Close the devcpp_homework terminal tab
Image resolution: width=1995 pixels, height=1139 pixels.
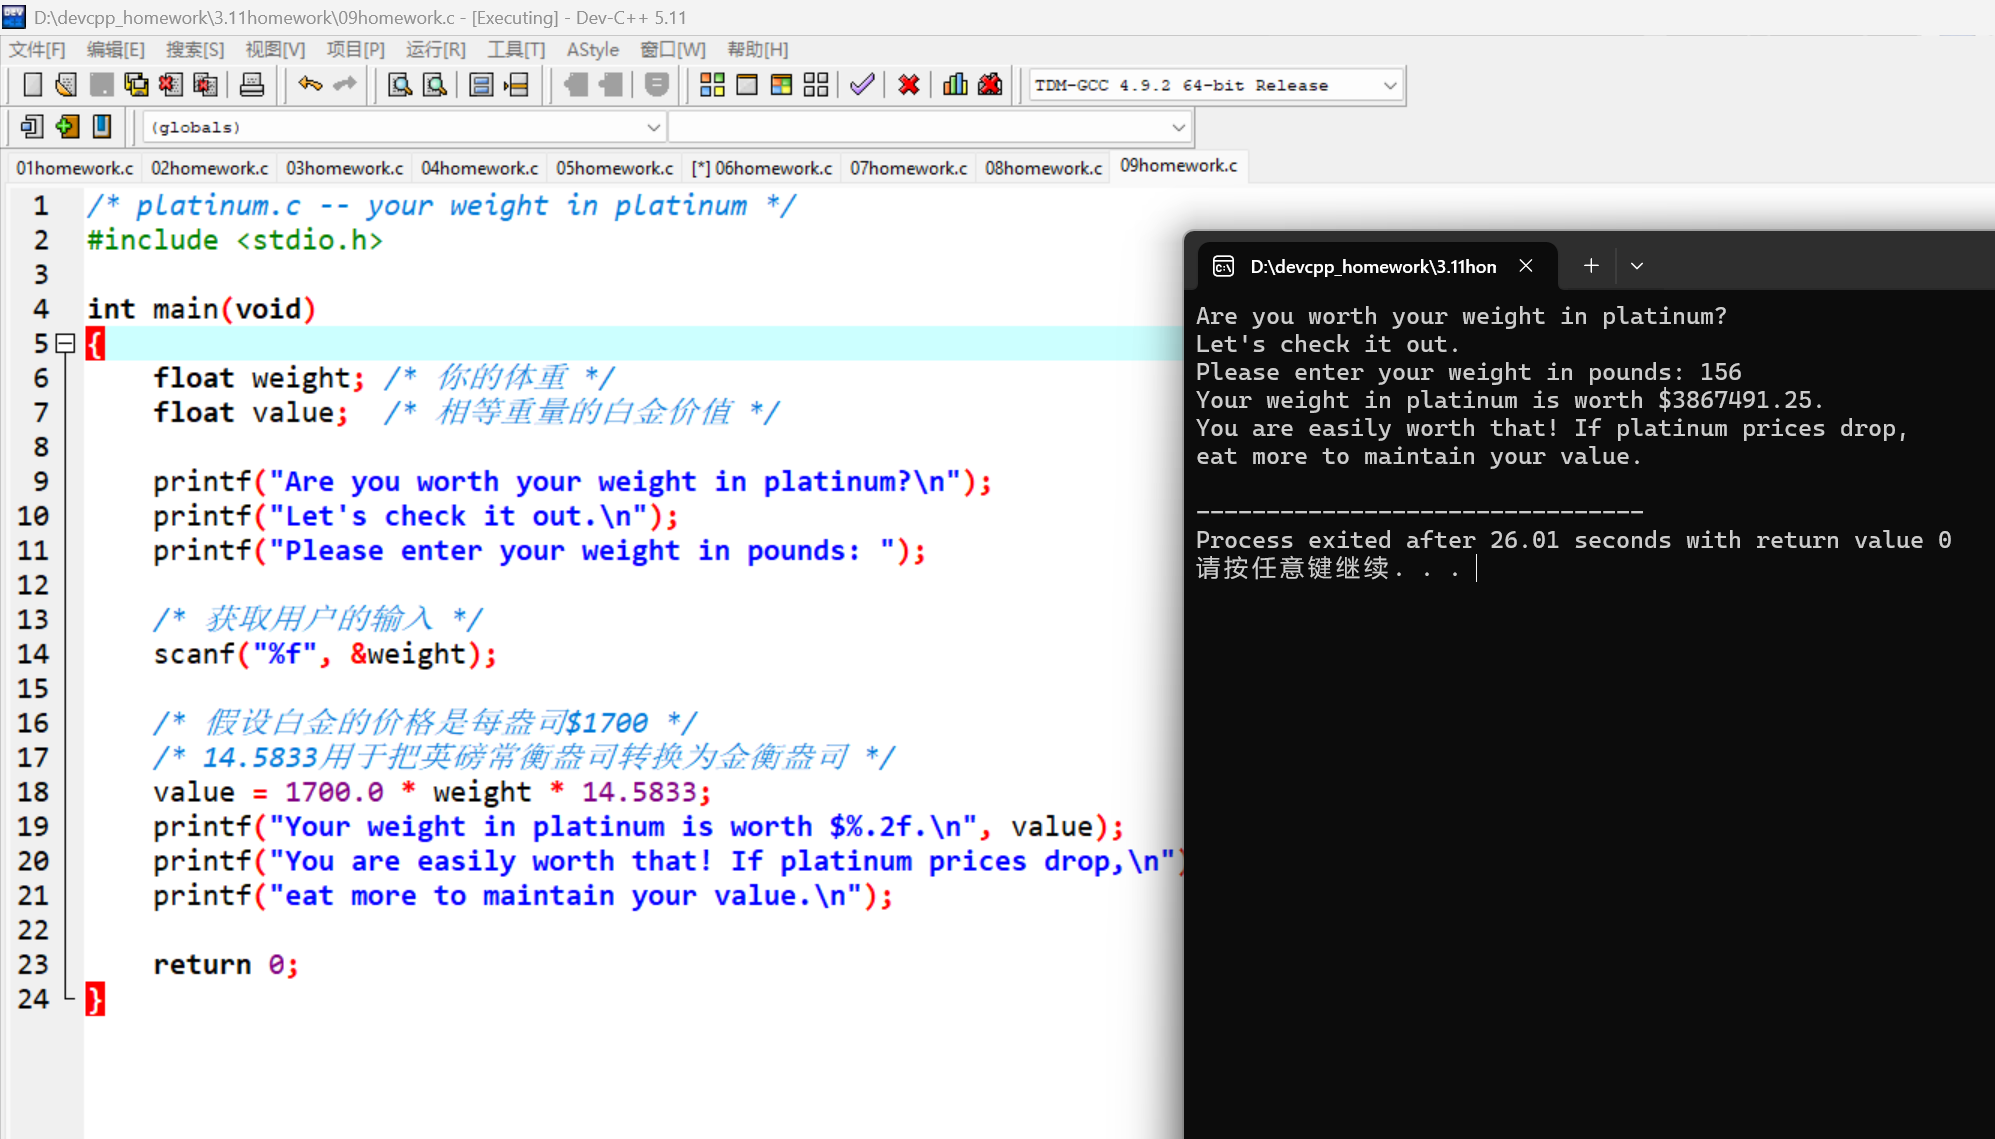(x=1526, y=266)
